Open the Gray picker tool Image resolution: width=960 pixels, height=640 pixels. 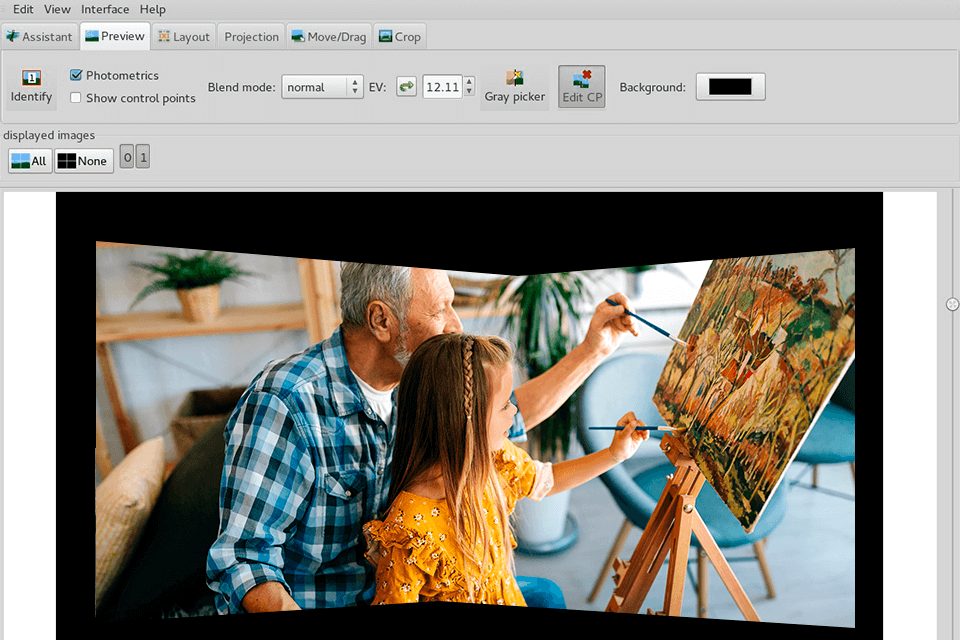click(x=514, y=86)
